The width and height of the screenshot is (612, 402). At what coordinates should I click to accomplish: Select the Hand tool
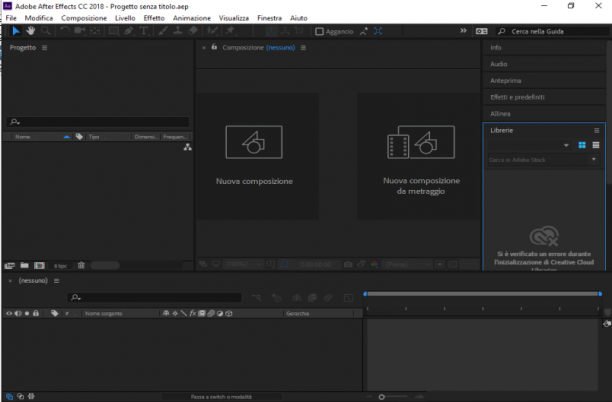pos(30,31)
